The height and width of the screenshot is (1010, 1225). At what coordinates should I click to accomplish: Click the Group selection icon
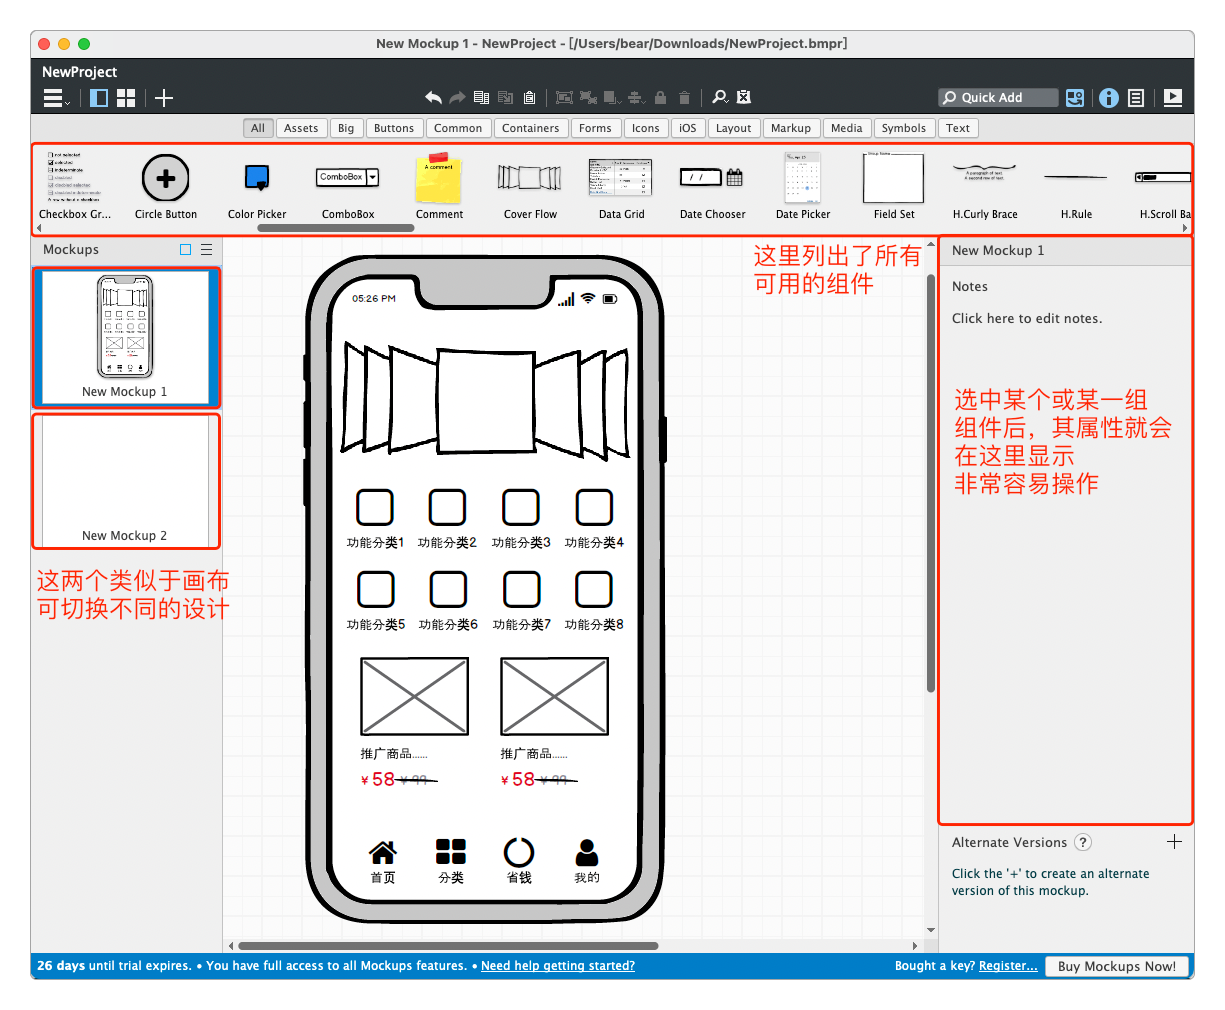coord(564,97)
